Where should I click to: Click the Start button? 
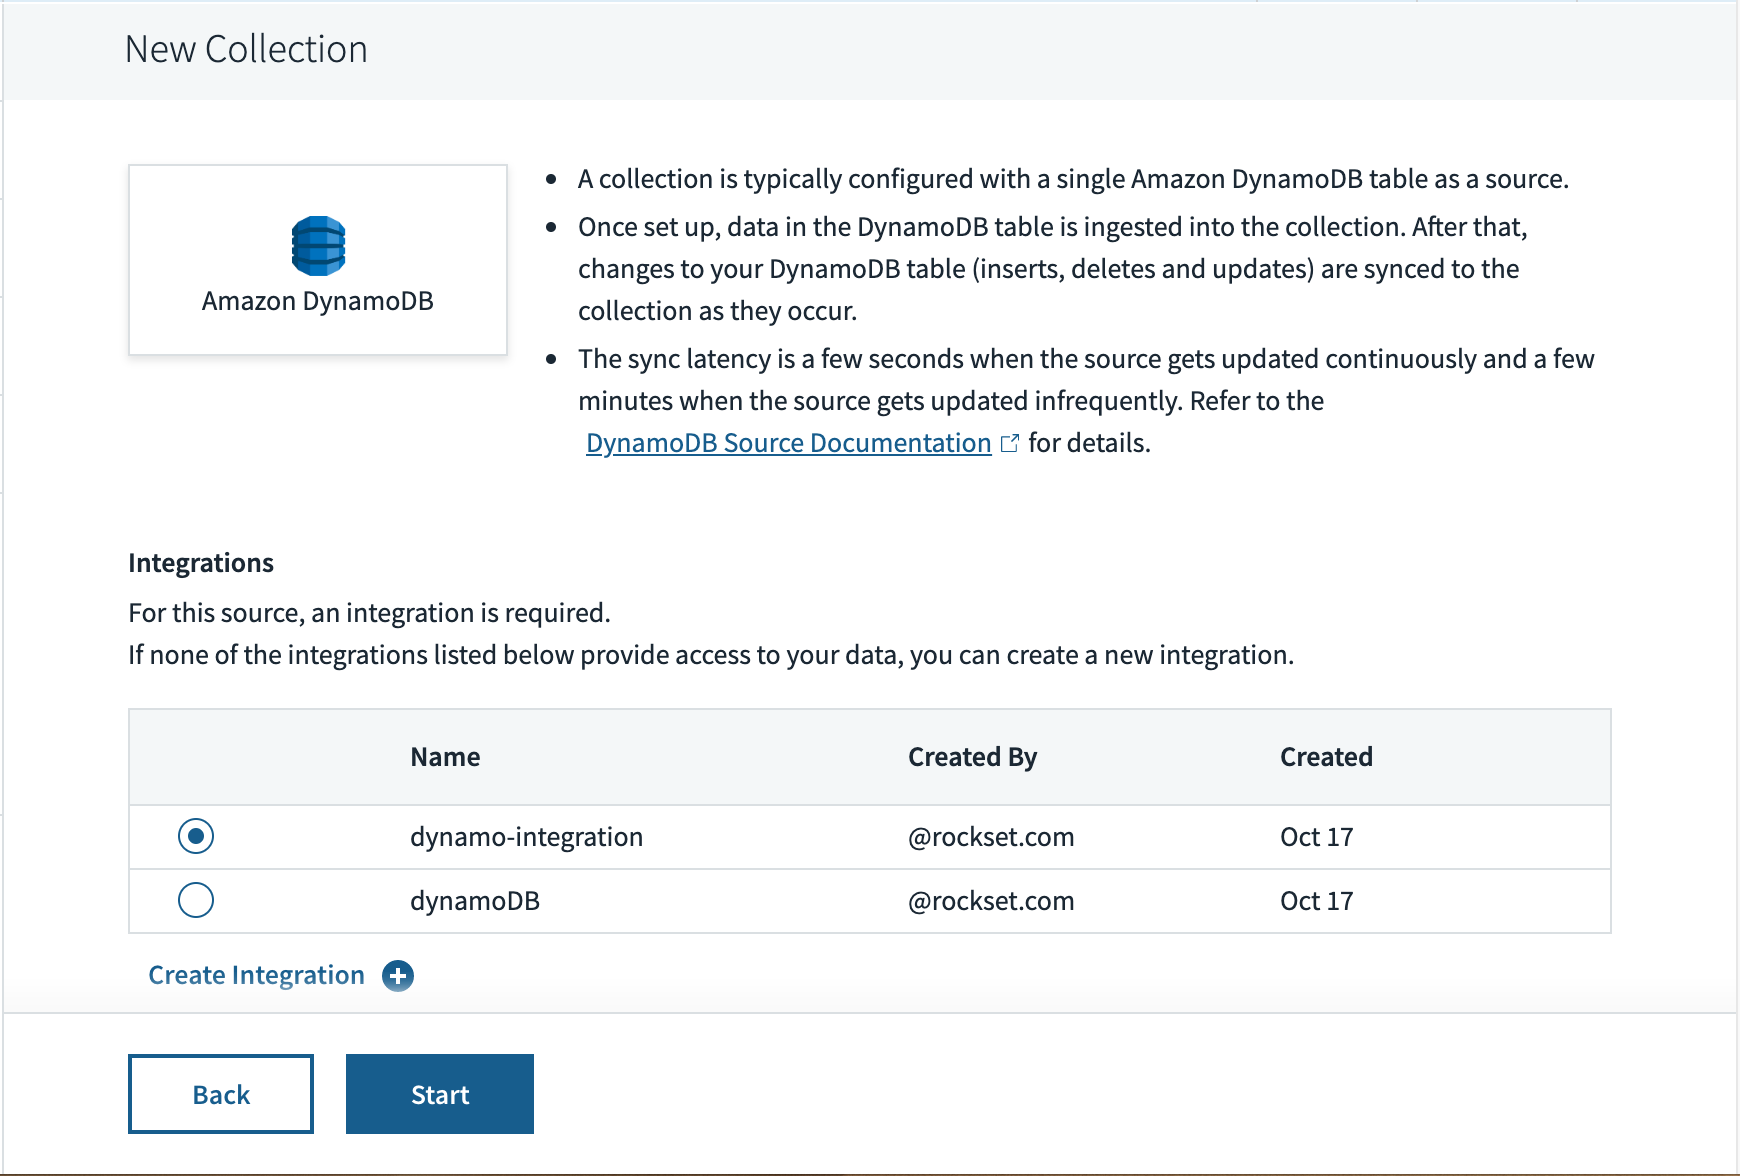440,1094
